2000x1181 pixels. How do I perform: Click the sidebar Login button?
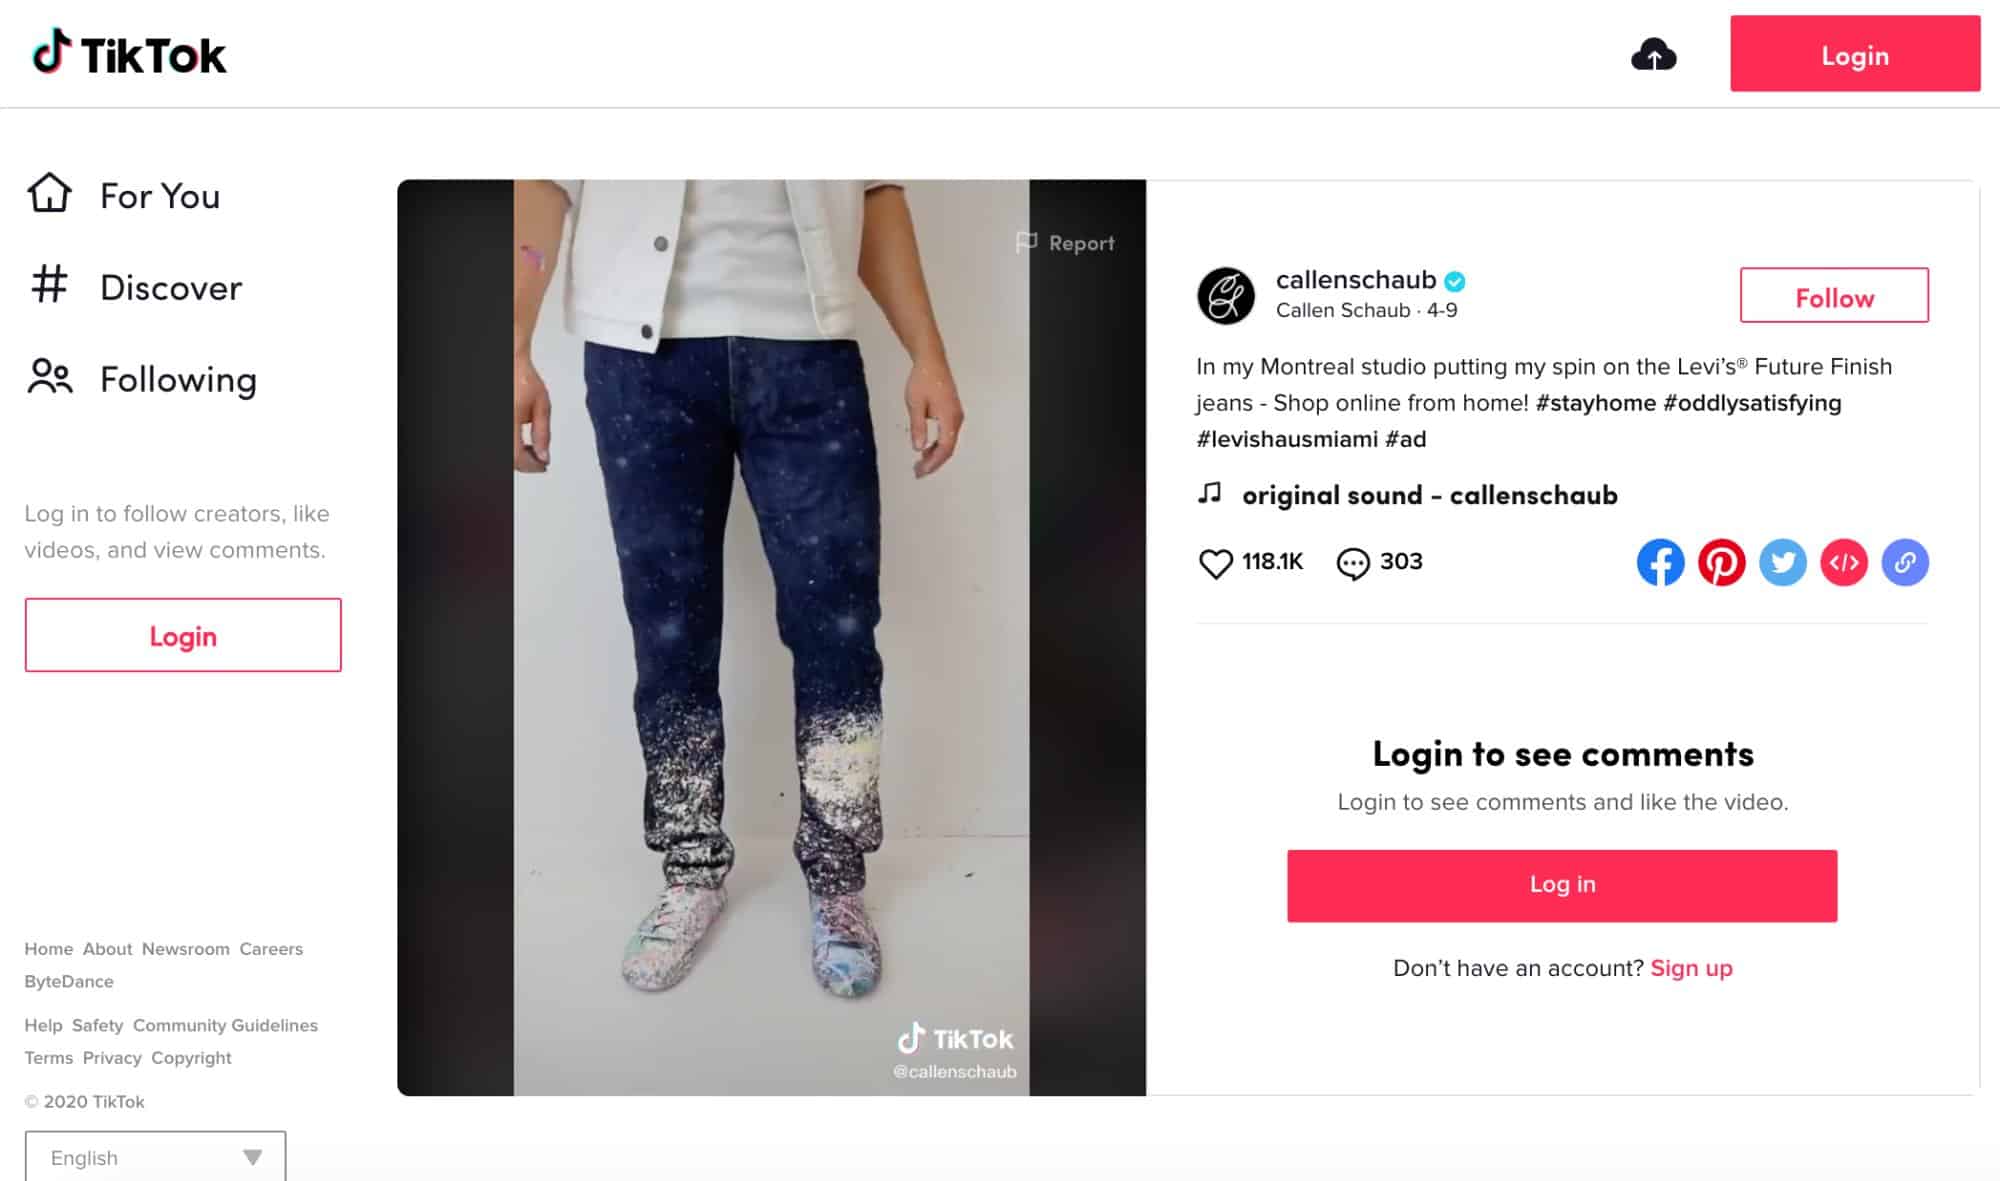point(183,634)
